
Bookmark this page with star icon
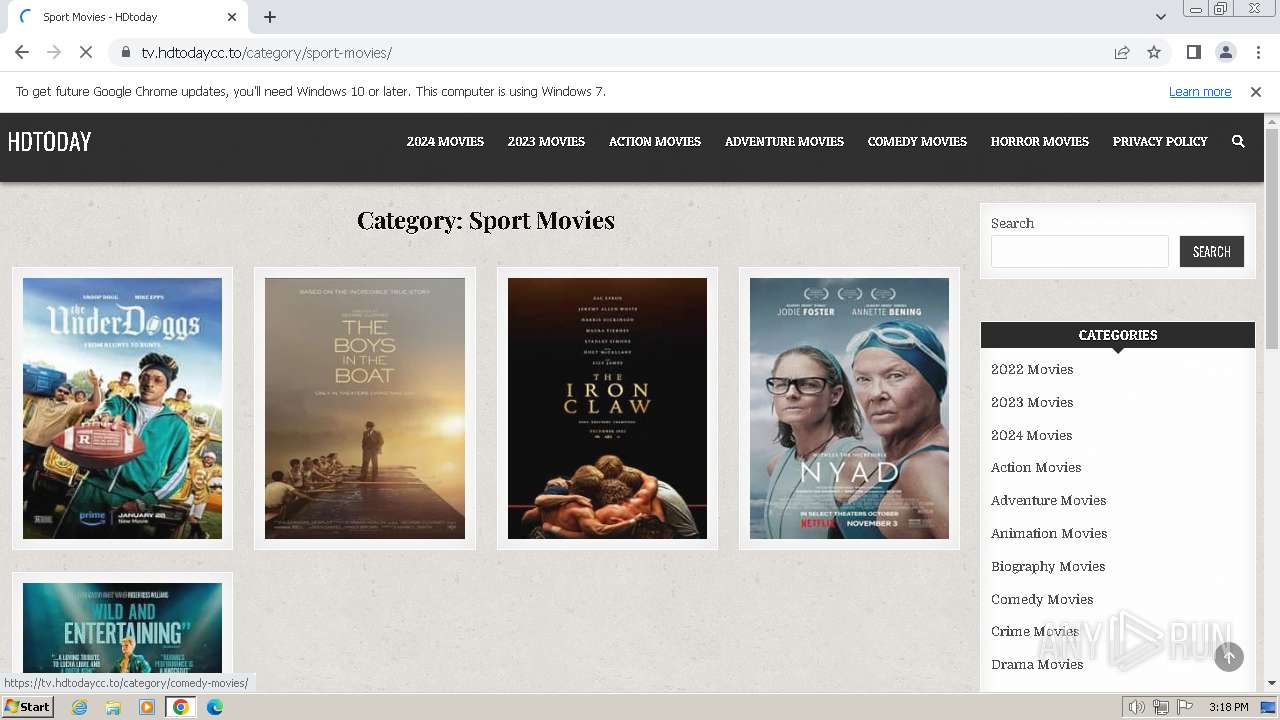(1154, 52)
